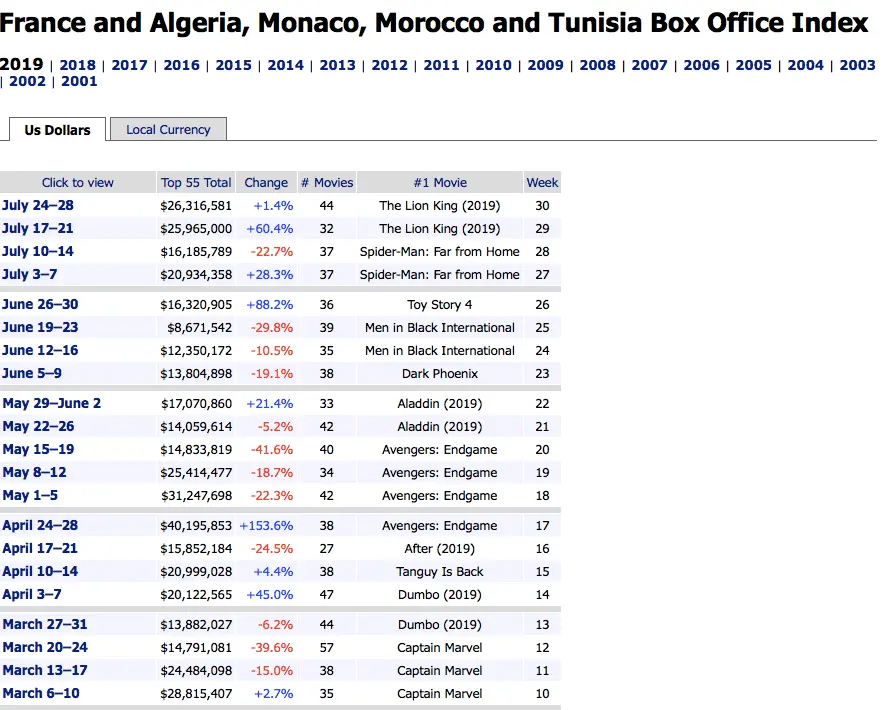Switch to the Local Currency tab
Viewport: 894px width, 710px height.
pyautogui.click(x=168, y=130)
